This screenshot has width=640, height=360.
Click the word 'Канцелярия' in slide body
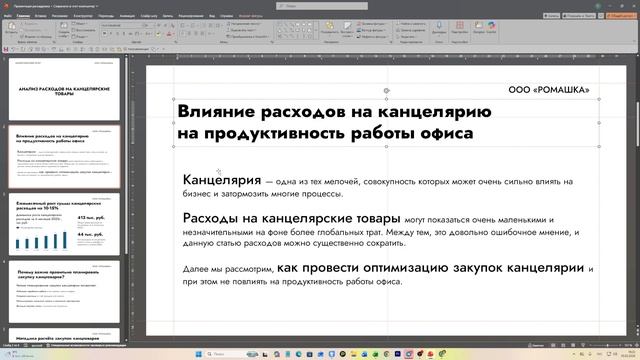pos(222,180)
